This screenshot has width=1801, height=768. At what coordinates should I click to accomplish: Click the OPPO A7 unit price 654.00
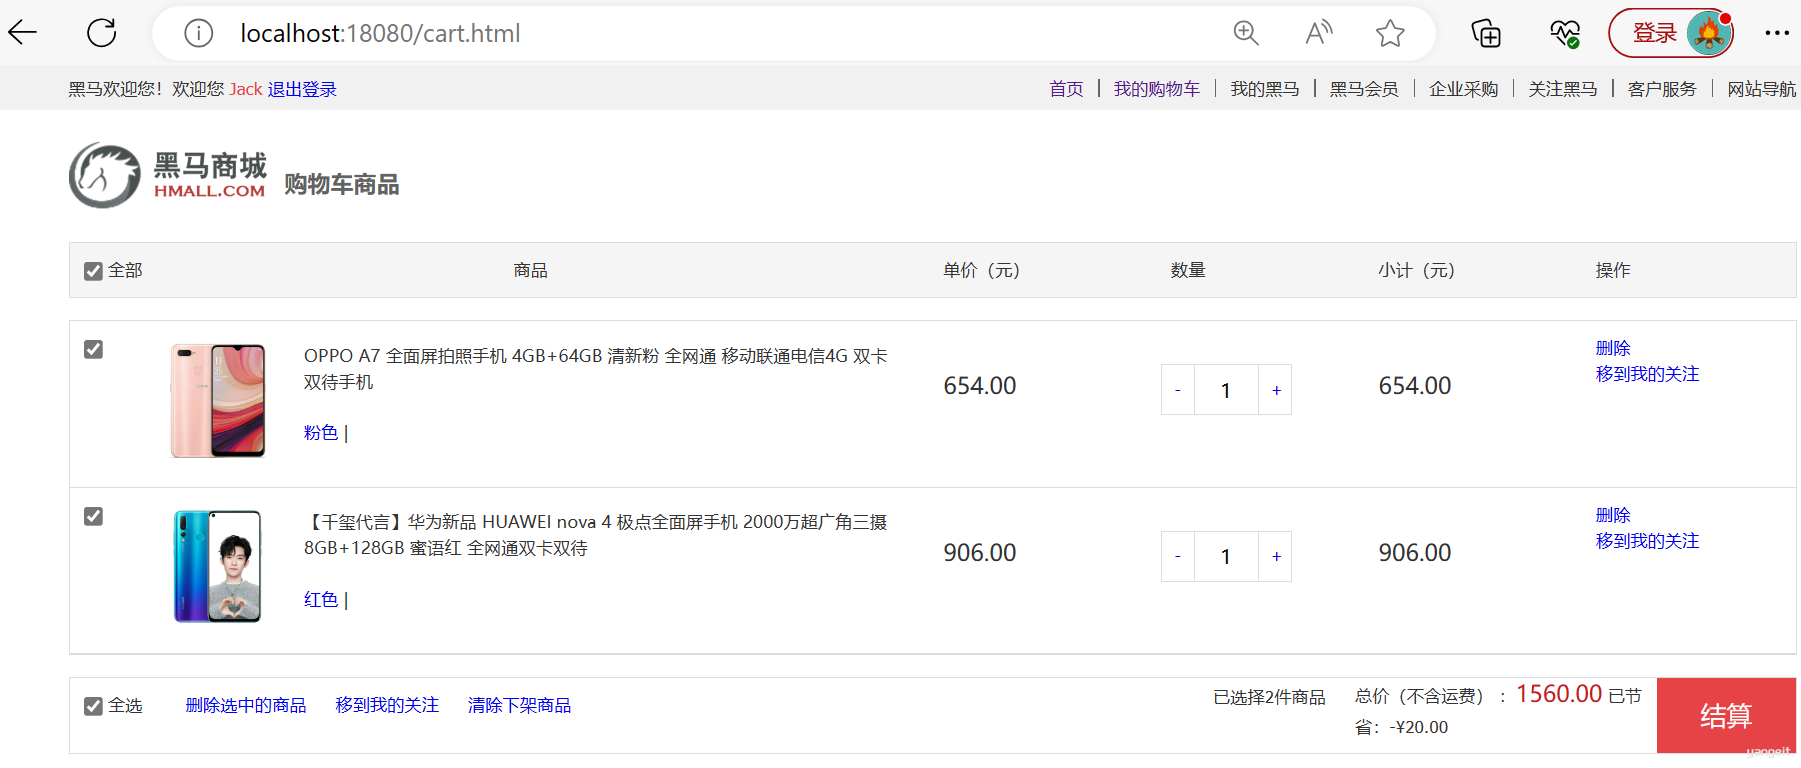pyautogui.click(x=980, y=386)
